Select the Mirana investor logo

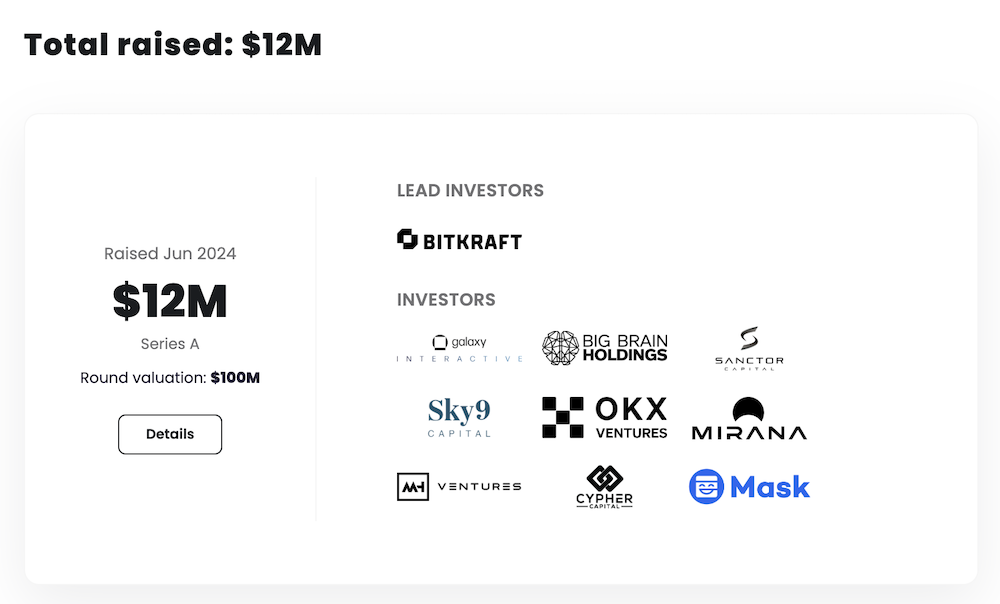tap(749, 419)
